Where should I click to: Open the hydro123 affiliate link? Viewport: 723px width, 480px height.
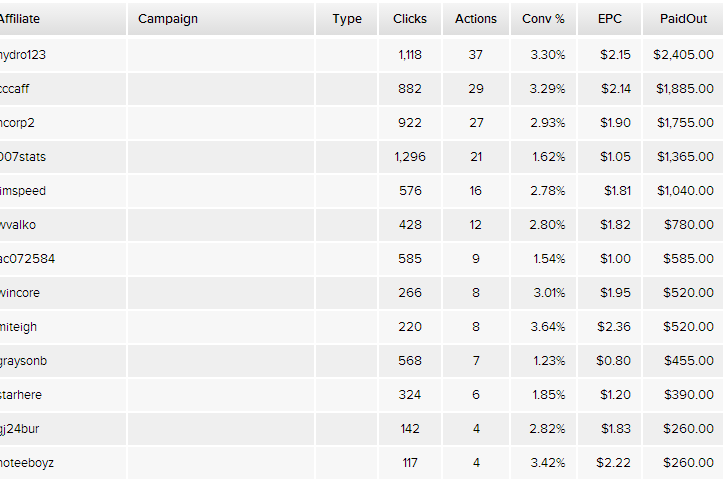[23, 55]
